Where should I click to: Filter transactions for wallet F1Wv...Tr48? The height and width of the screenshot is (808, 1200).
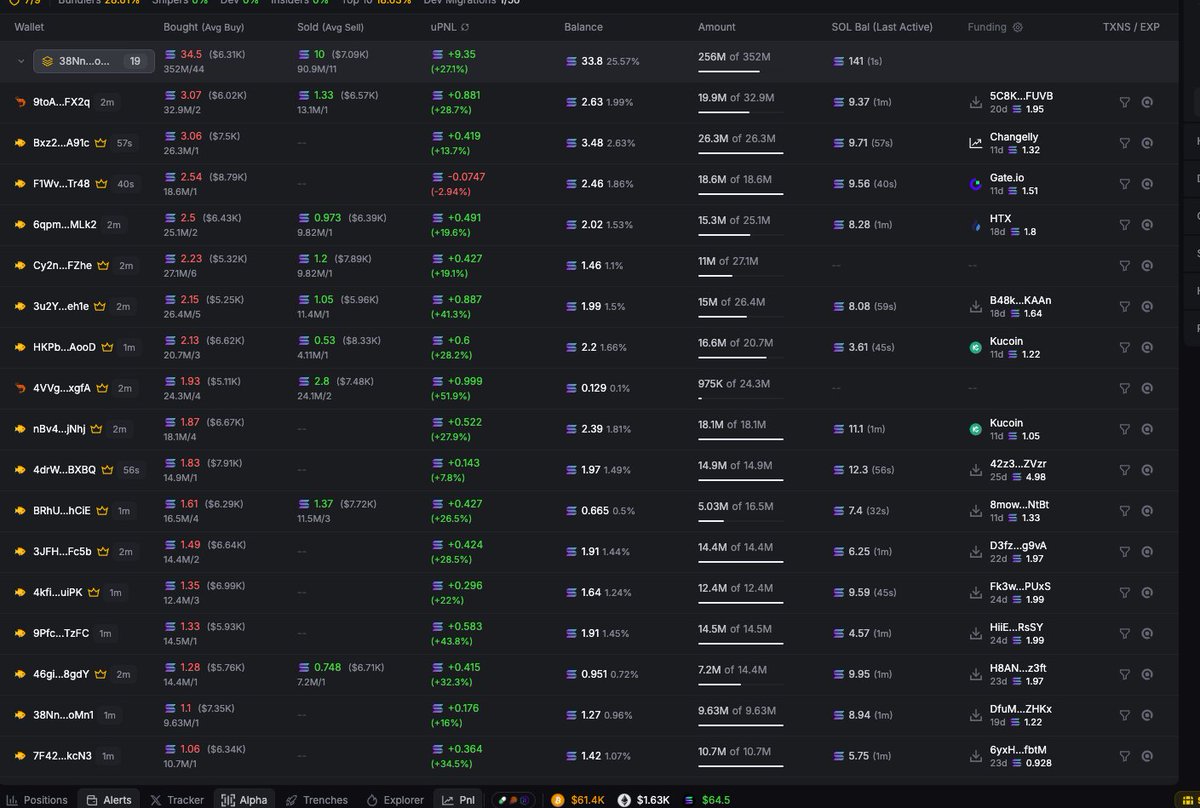tap(1124, 184)
